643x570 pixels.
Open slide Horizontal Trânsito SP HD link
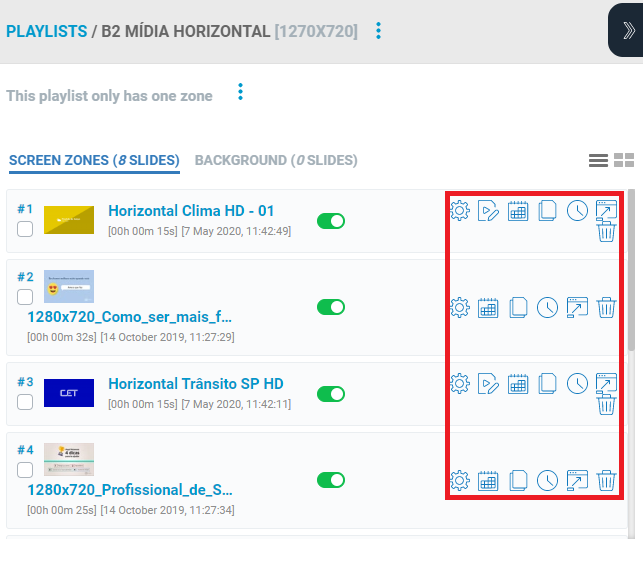tap(196, 384)
